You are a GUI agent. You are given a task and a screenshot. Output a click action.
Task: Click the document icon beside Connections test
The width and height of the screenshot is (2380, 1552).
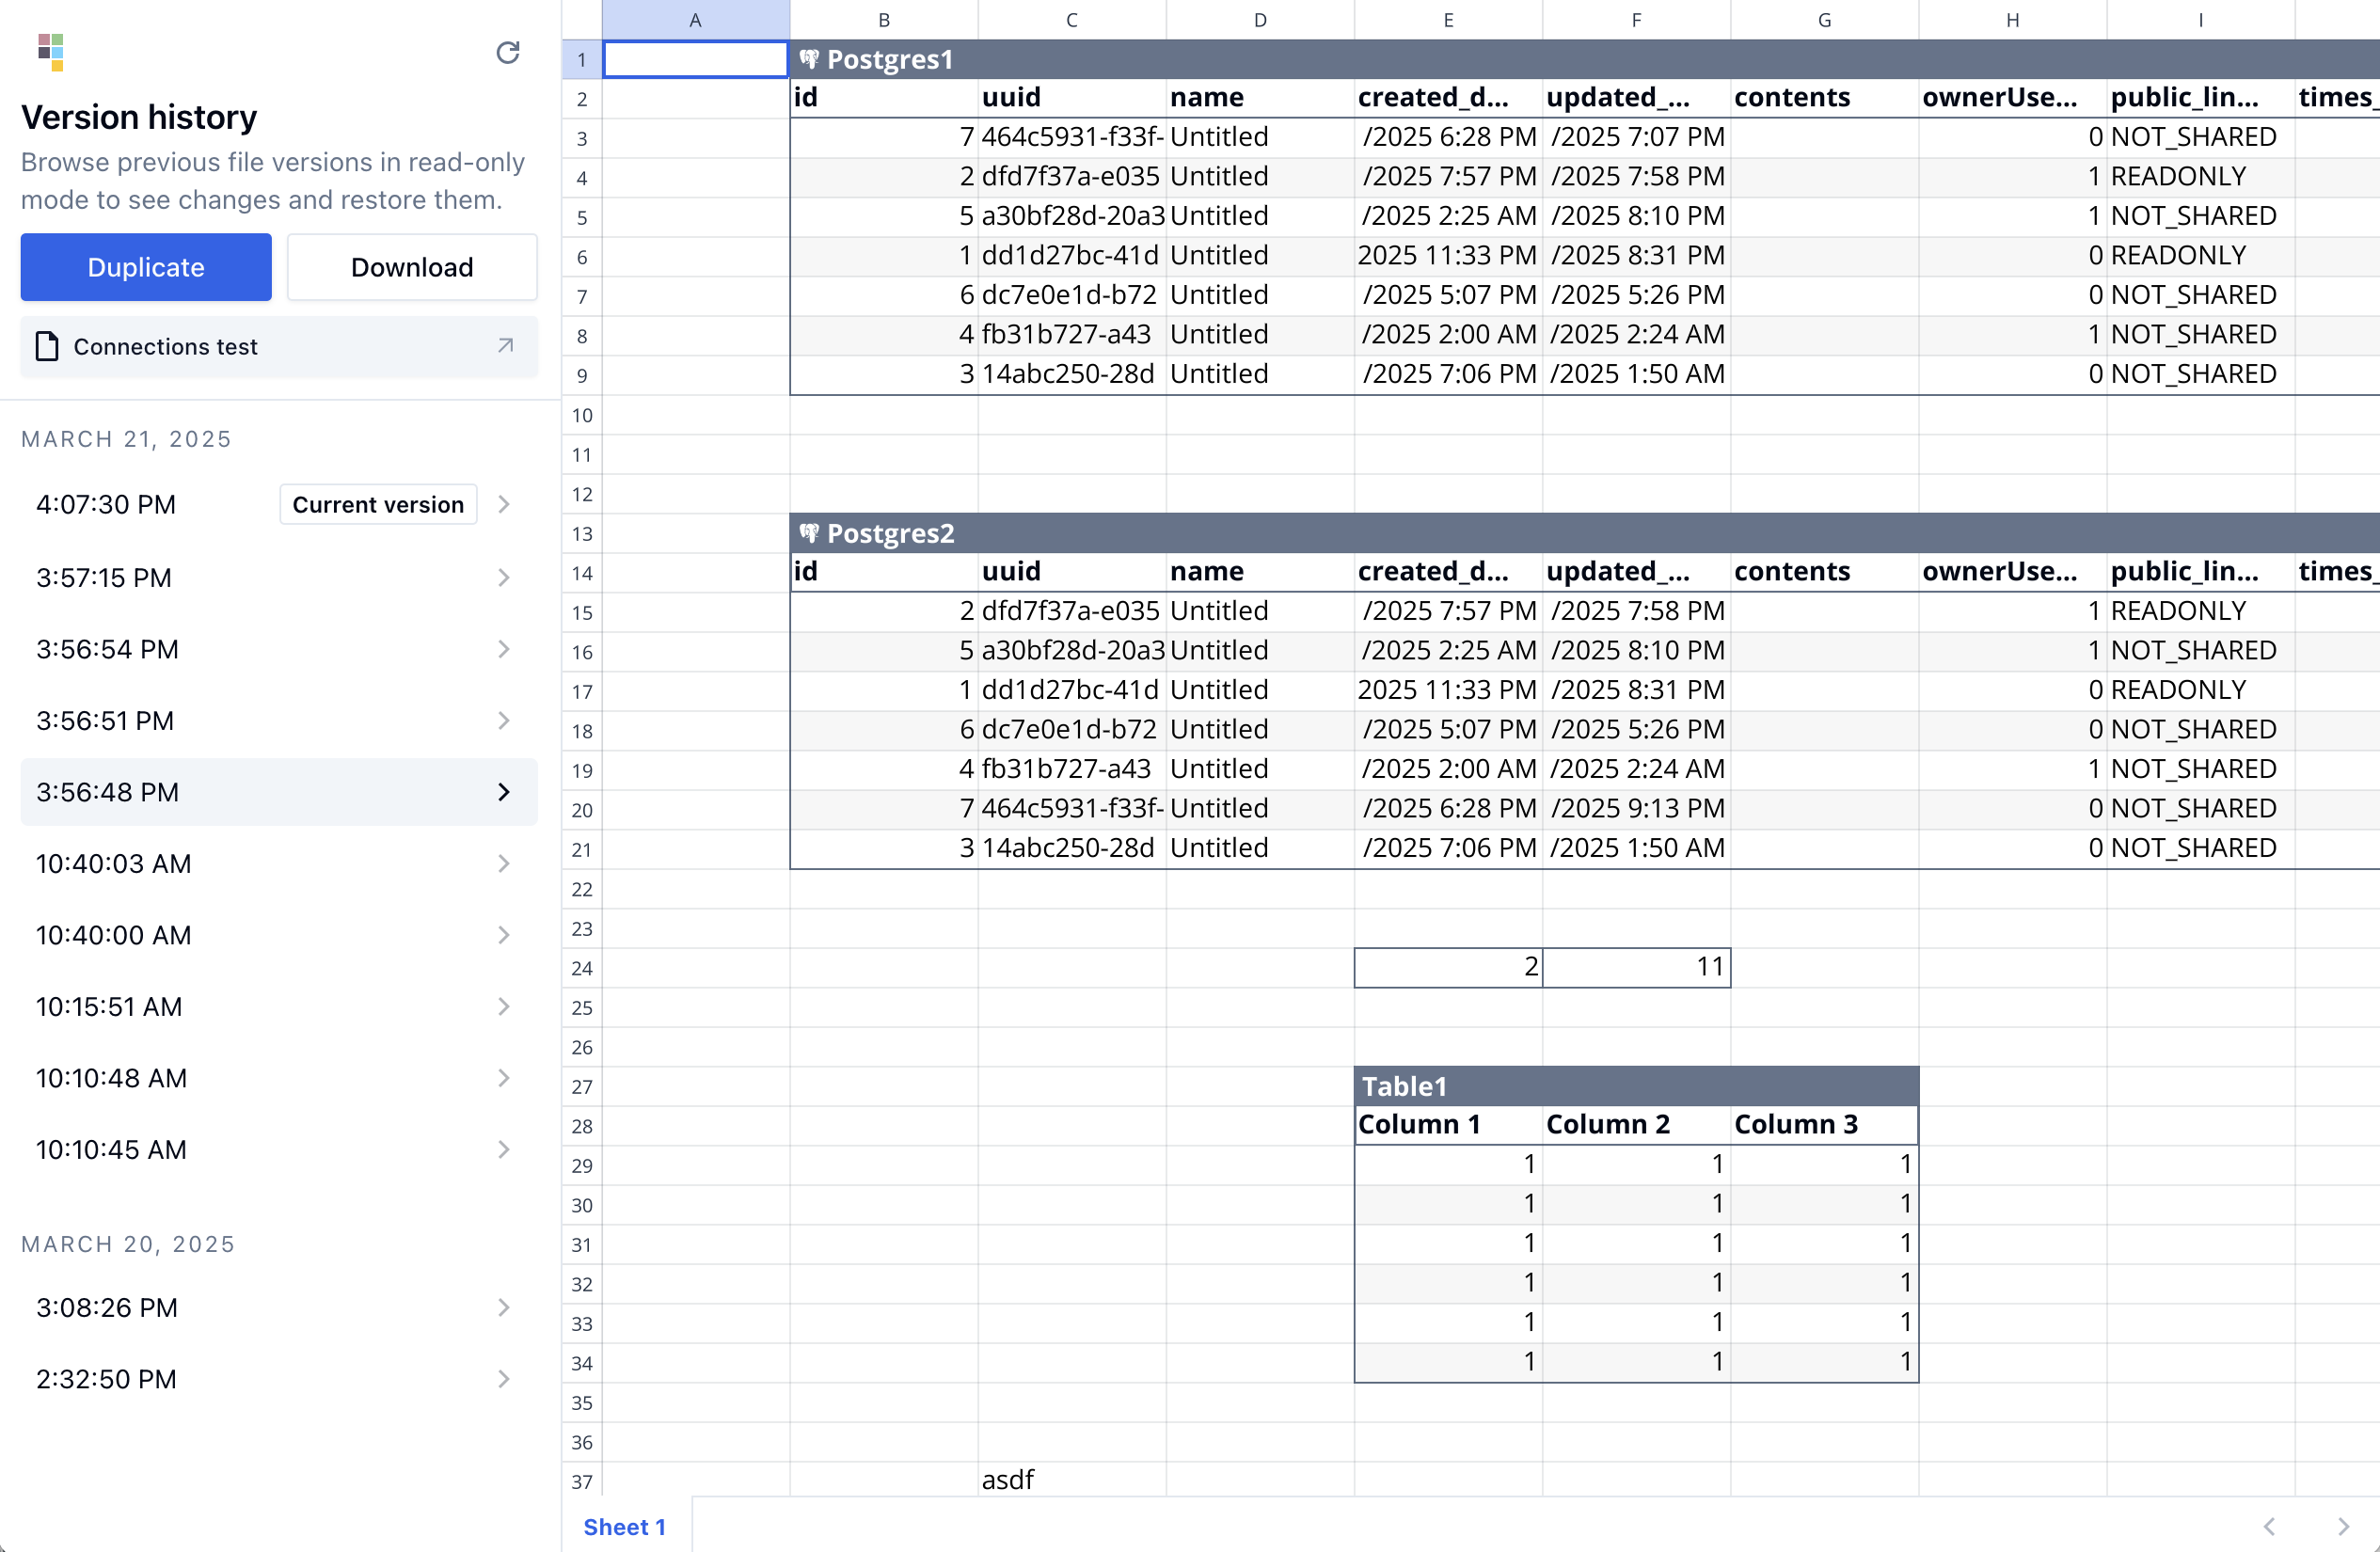click(47, 346)
